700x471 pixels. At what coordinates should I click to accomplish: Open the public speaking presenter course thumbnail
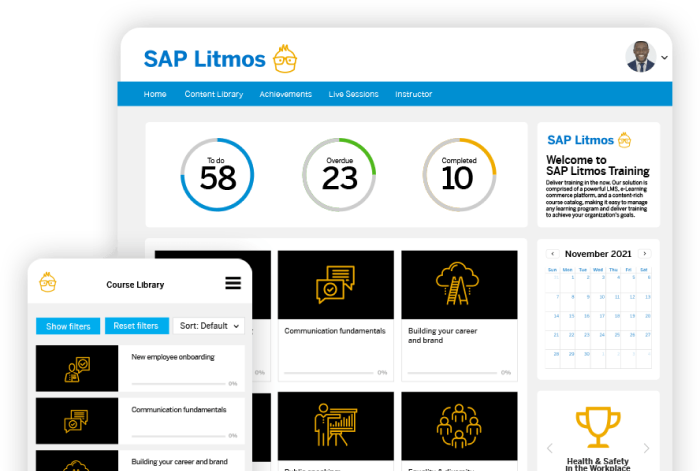click(336, 426)
